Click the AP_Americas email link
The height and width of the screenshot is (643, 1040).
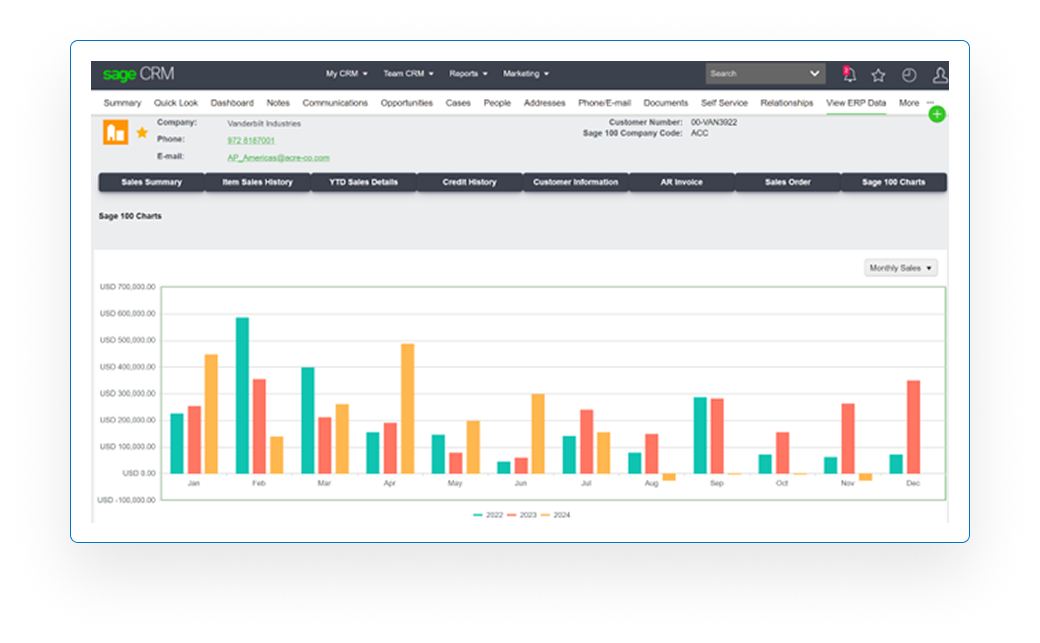pyautogui.click(x=278, y=158)
